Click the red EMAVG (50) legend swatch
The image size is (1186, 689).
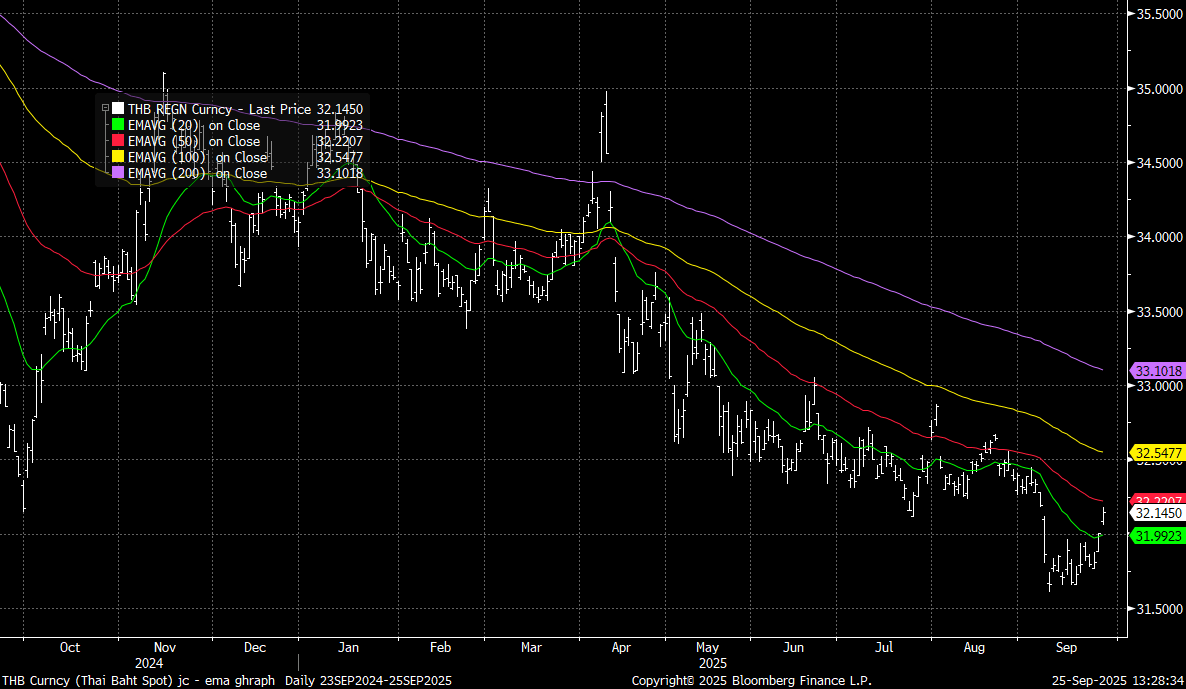pos(118,141)
